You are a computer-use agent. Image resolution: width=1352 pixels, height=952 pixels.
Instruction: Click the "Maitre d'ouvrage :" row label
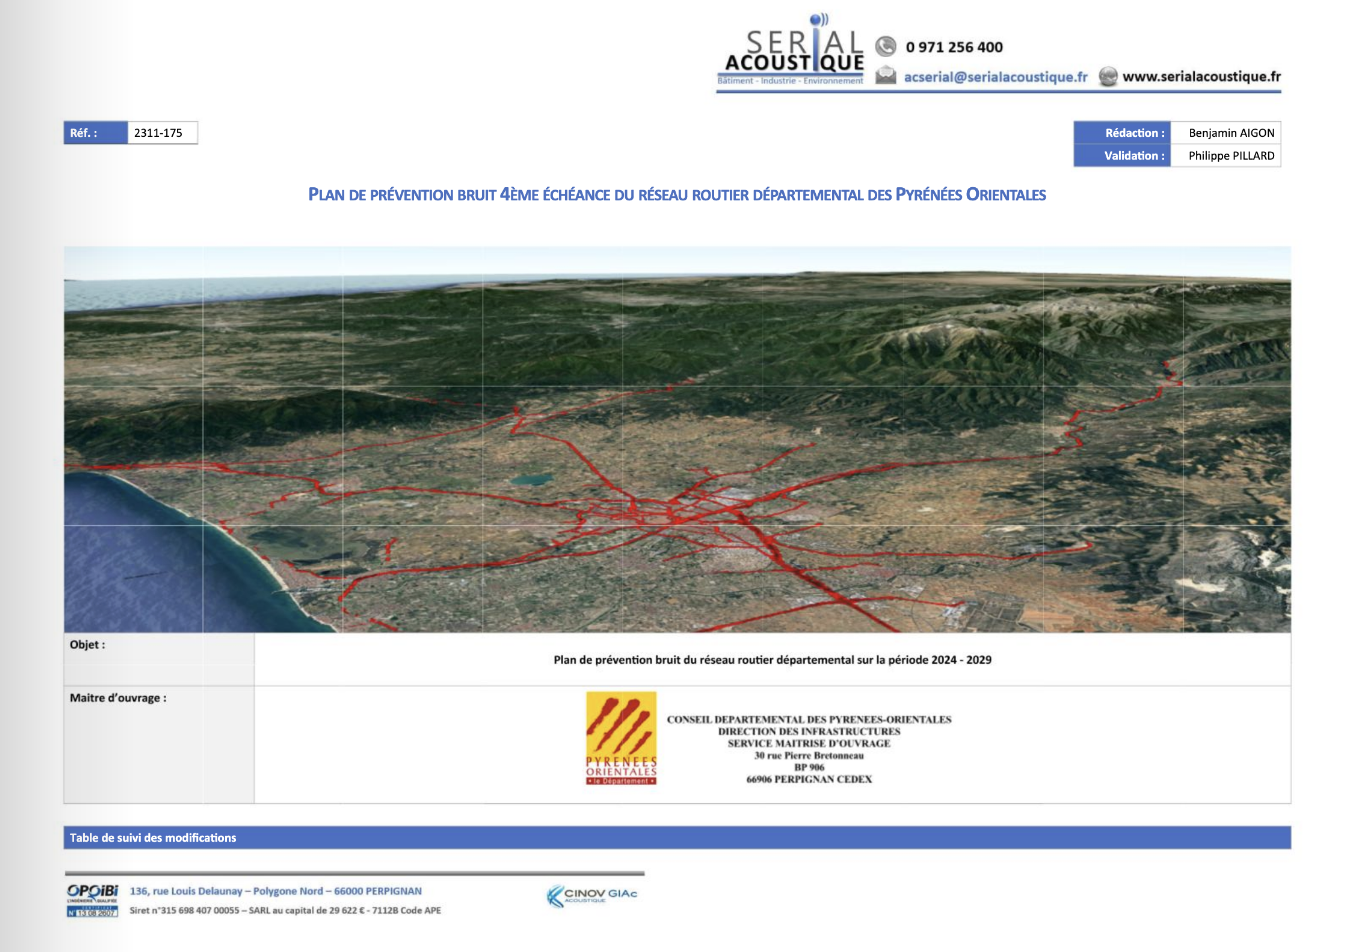[x=118, y=698]
